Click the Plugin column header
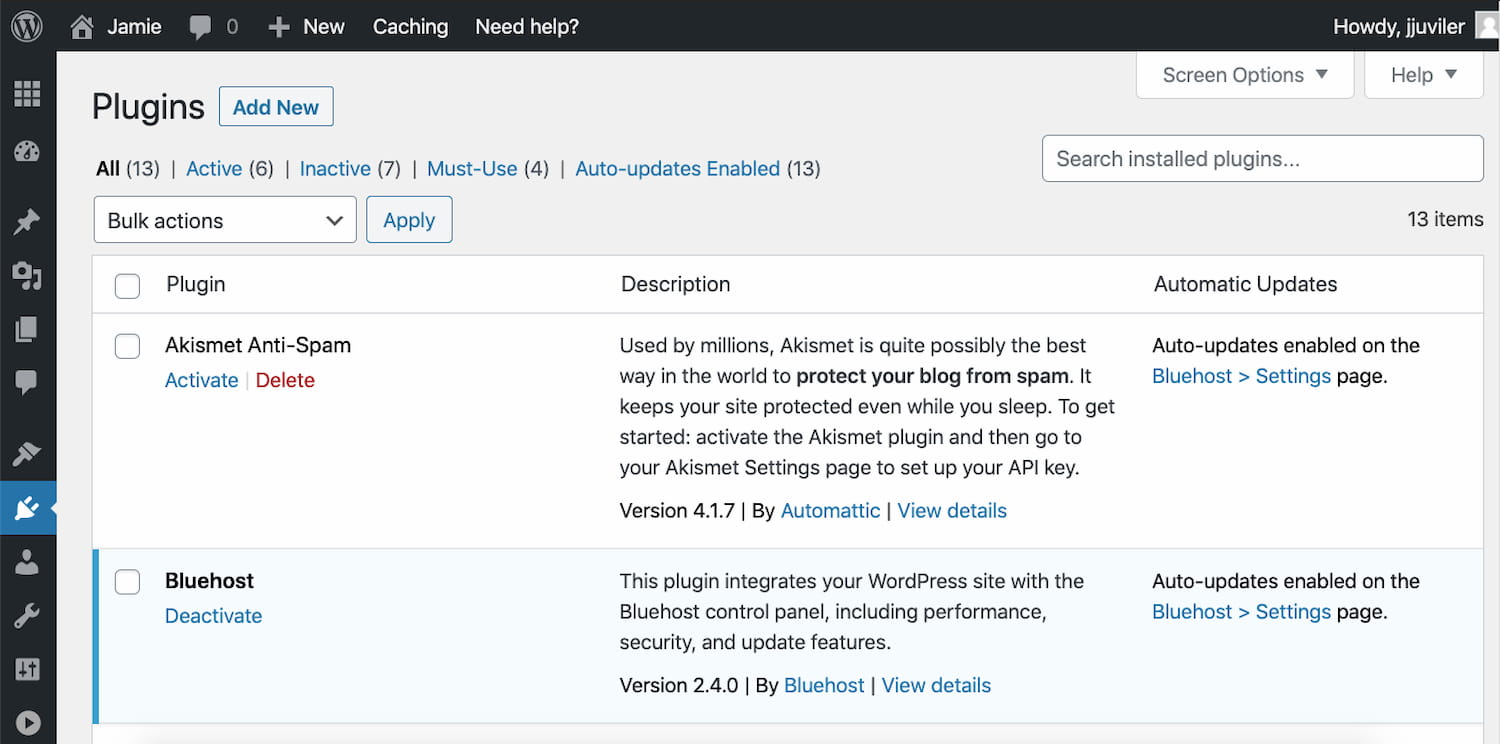The image size is (1500, 744). tap(196, 284)
